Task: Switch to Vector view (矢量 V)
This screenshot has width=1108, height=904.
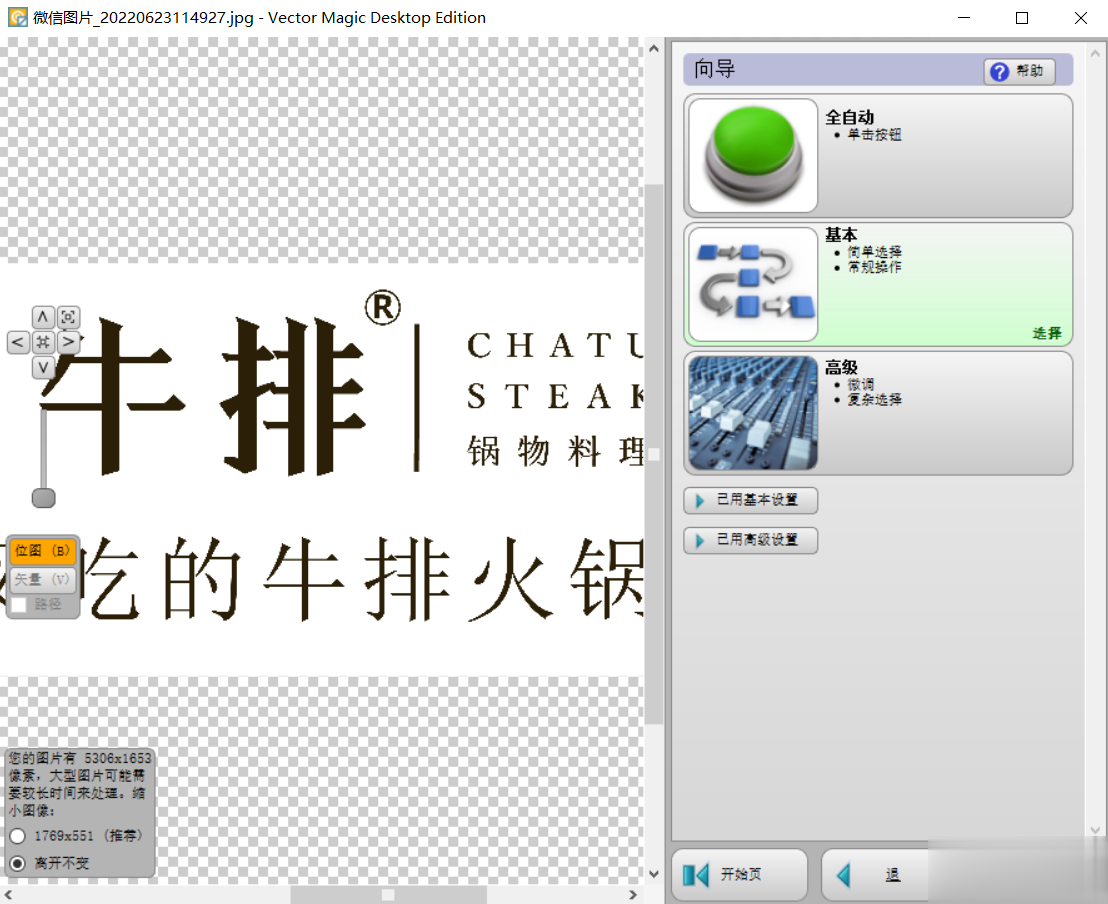Action: pos(42,580)
